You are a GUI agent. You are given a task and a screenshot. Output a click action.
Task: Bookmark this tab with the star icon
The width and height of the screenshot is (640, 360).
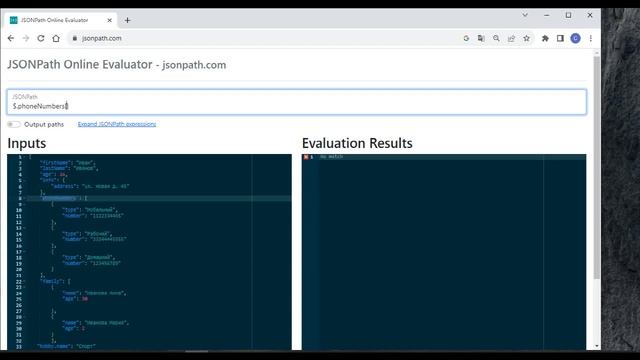click(527, 38)
